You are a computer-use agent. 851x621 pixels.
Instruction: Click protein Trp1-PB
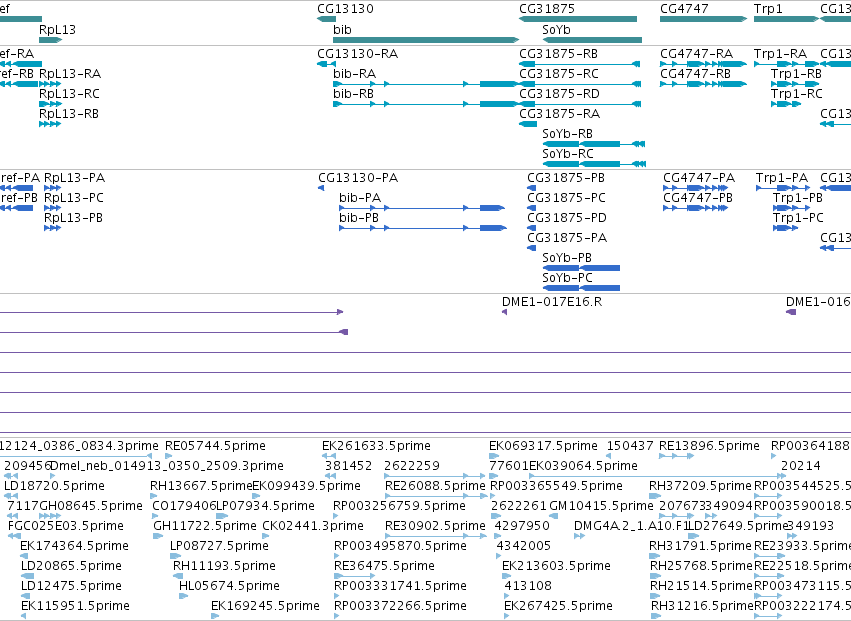point(798,198)
